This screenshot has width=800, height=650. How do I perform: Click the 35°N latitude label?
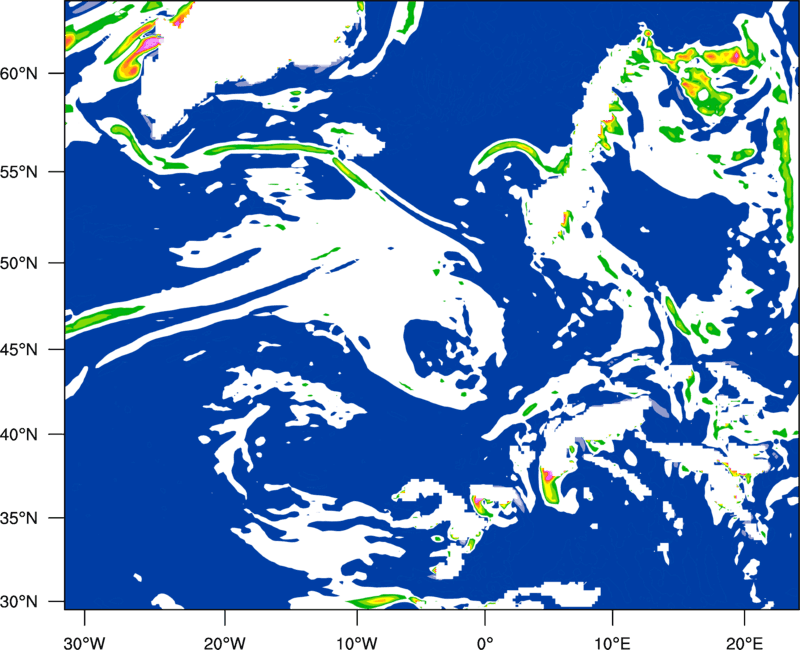[19, 518]
